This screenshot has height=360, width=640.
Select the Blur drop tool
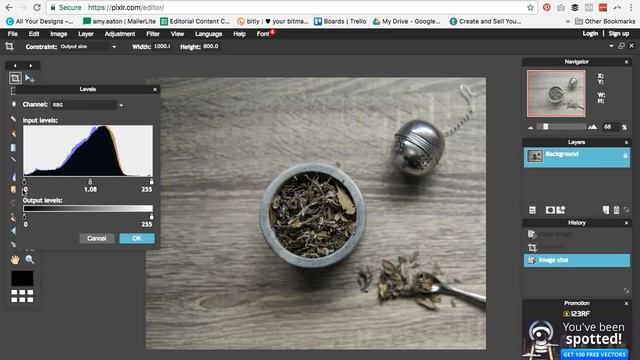tap(13, 176)
